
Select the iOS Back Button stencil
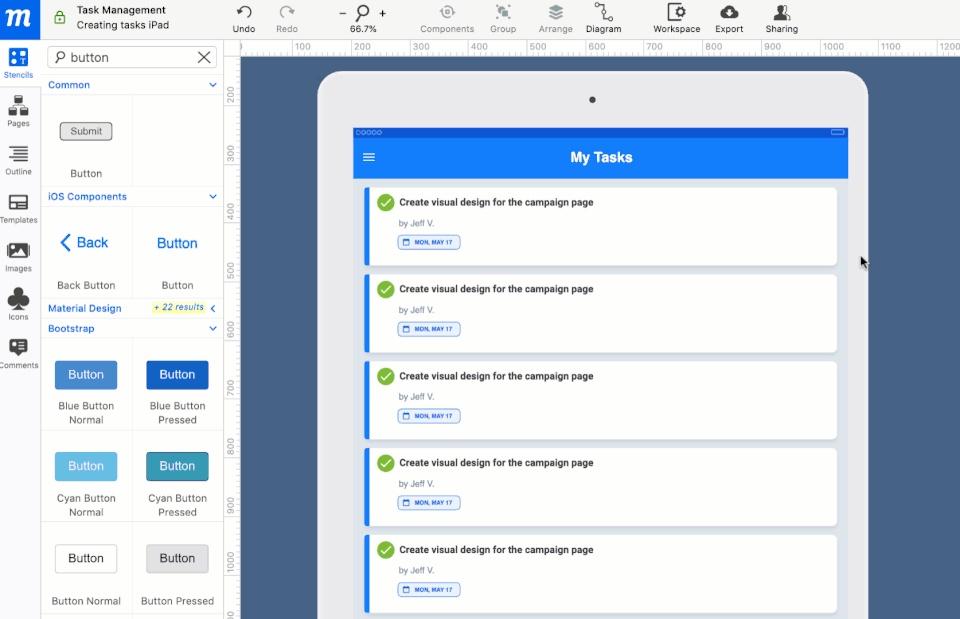[x=84, y=242]
